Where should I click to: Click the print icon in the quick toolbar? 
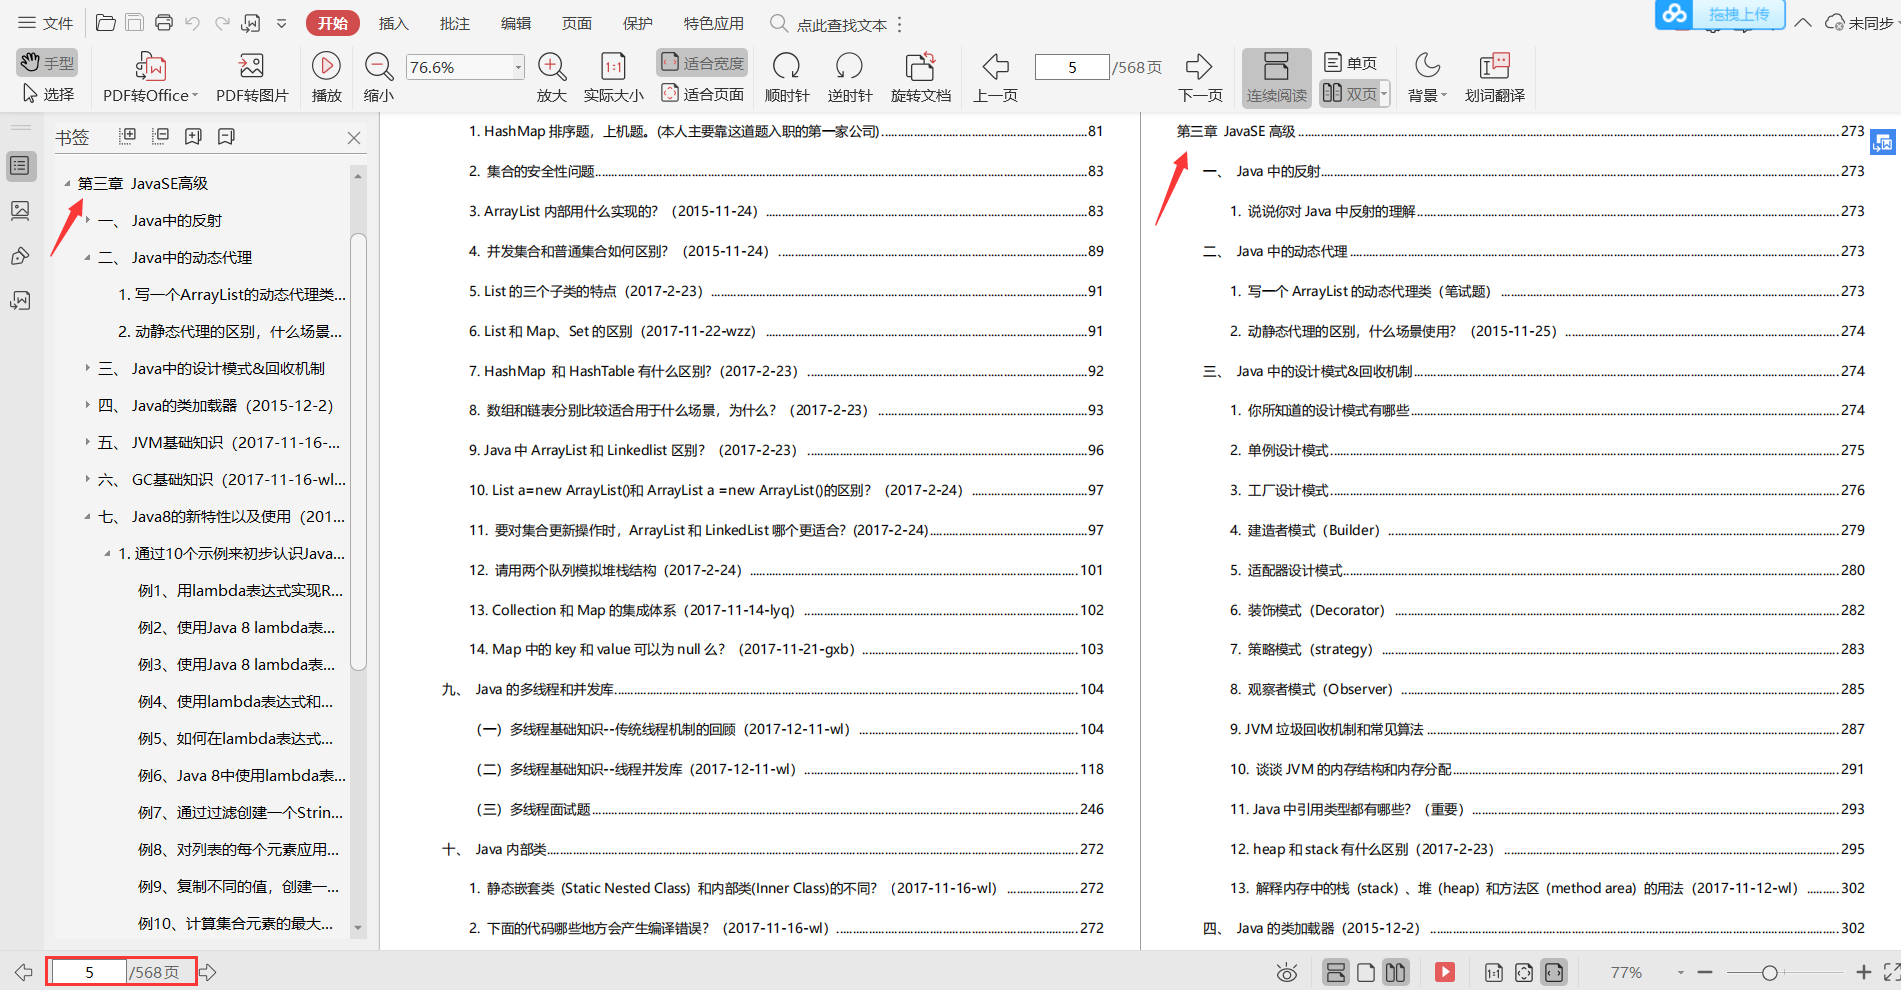164,23
